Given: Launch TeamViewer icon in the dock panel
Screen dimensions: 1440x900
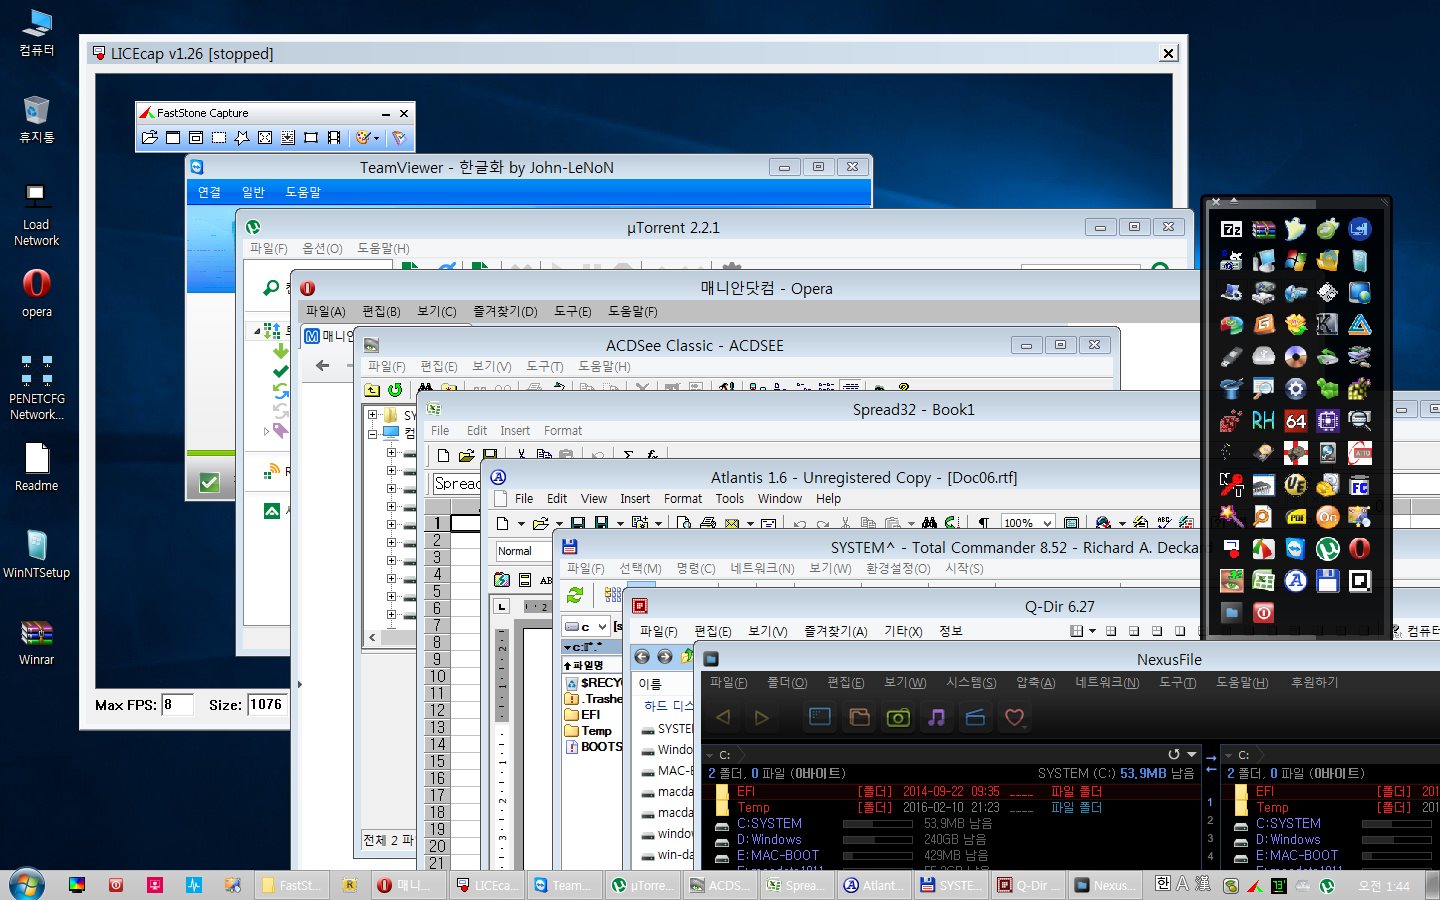Looking at the screenshot, I should [1295, 548].
